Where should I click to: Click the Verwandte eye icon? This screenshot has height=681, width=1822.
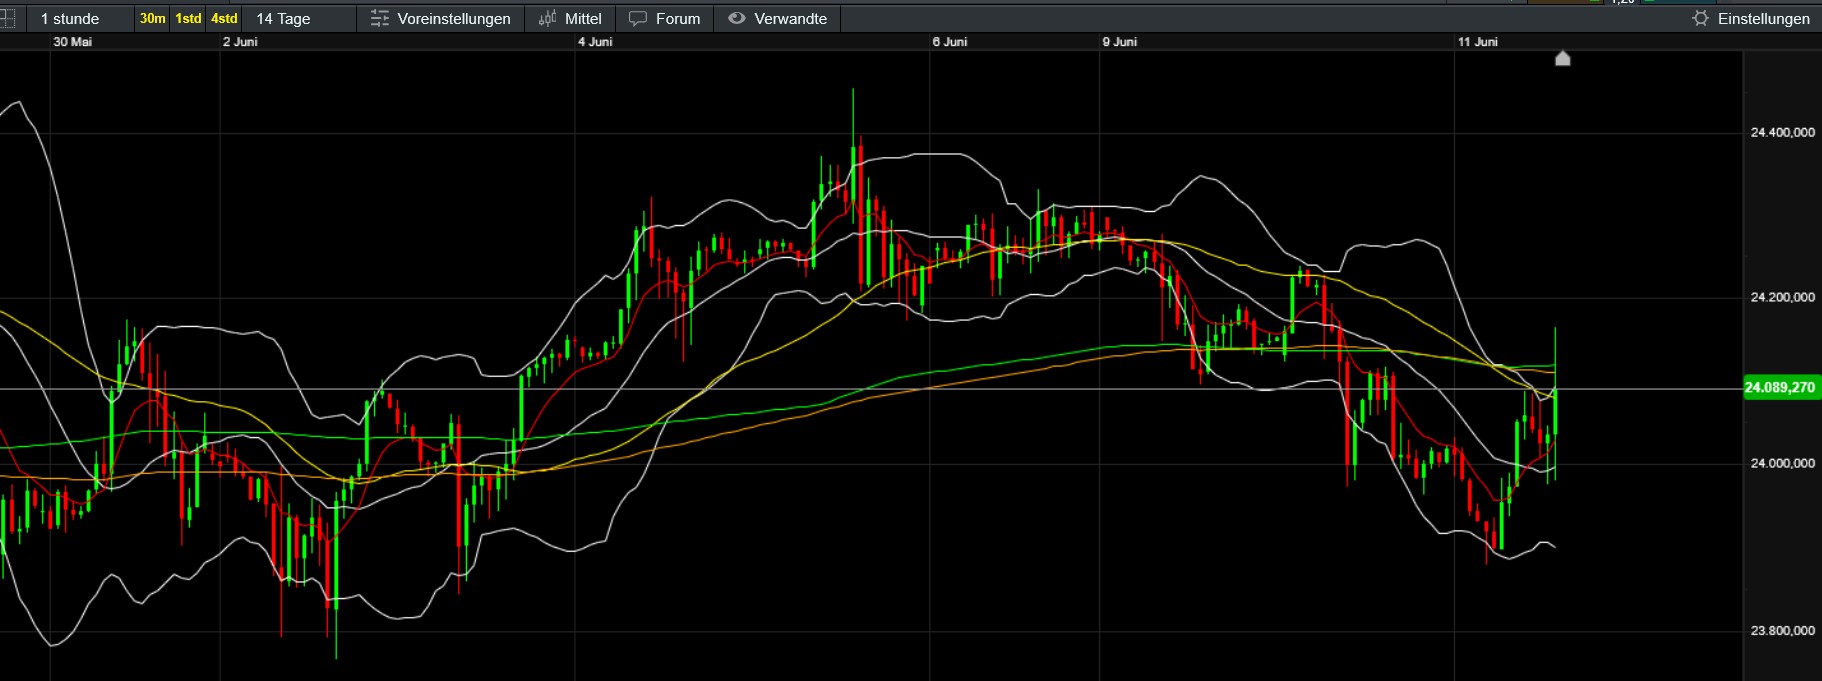click(737, 18)
